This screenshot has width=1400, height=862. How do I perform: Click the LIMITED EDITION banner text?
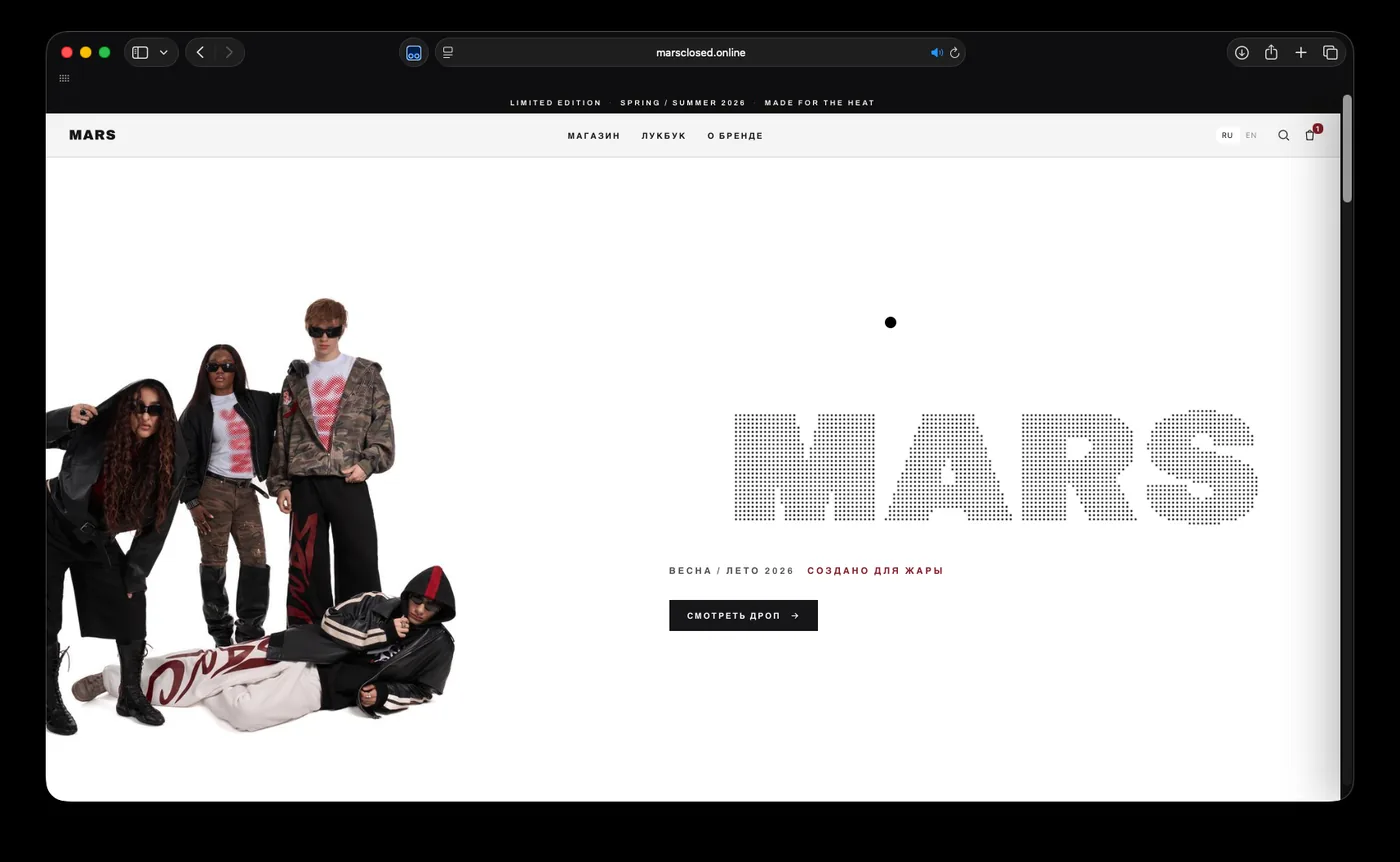(556, 103)
